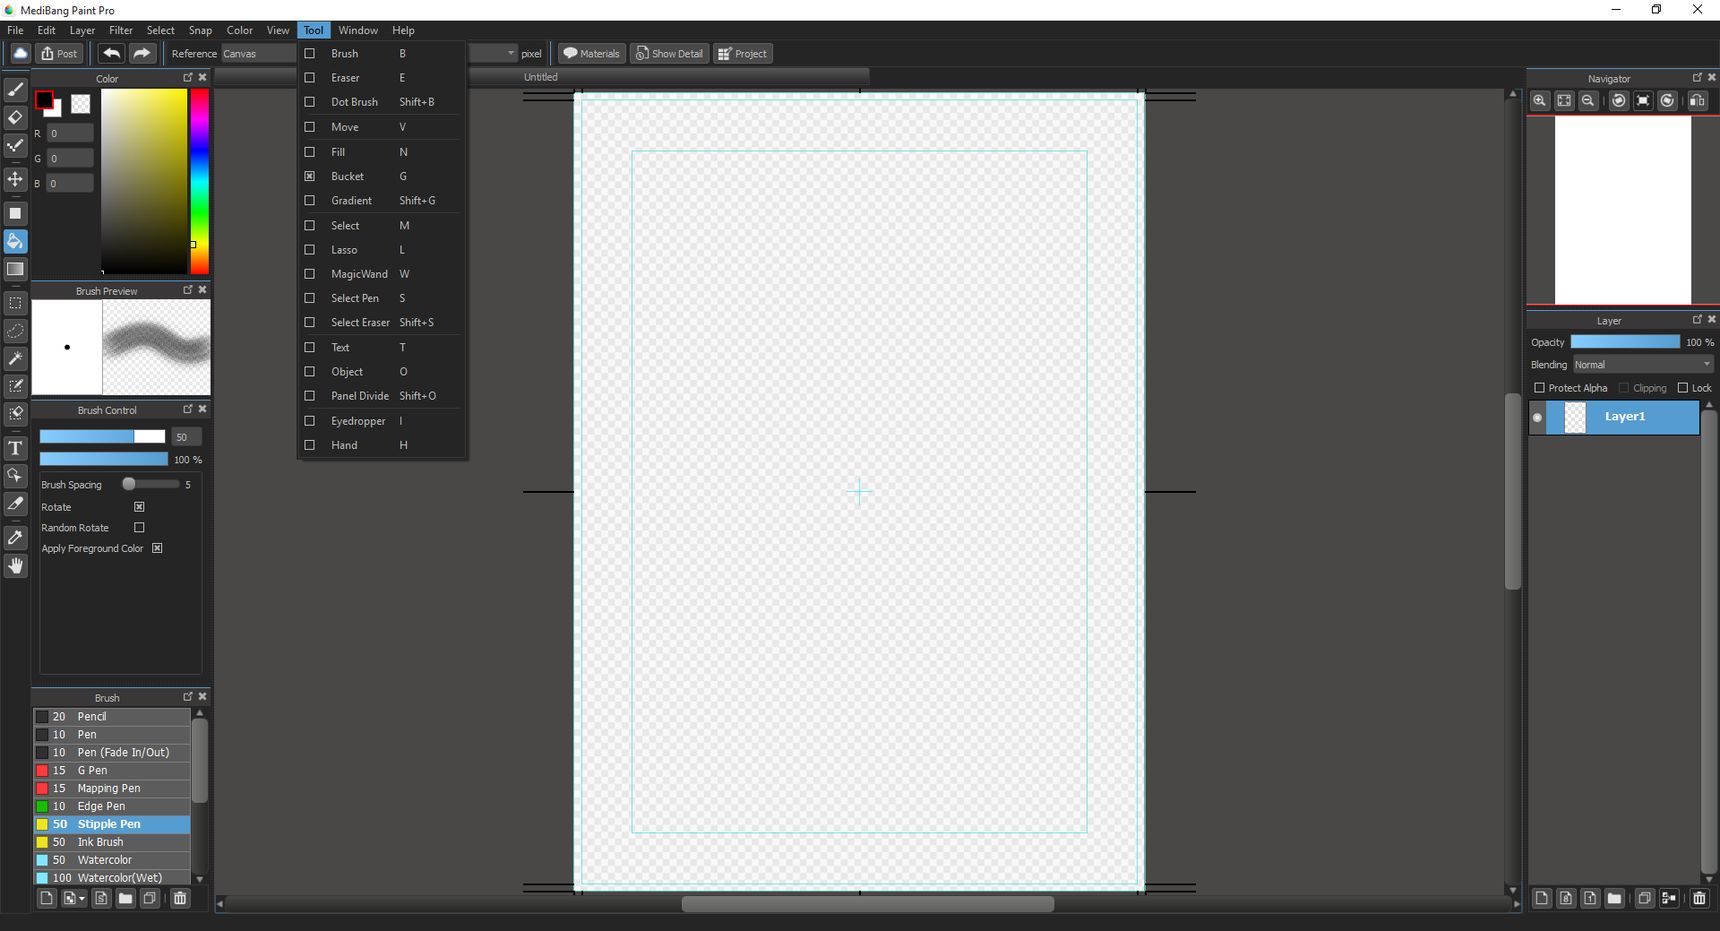Select the Watercolor brush in list
The height and width of the screenshot is (931, 1720).
click(x=112, y=860)
